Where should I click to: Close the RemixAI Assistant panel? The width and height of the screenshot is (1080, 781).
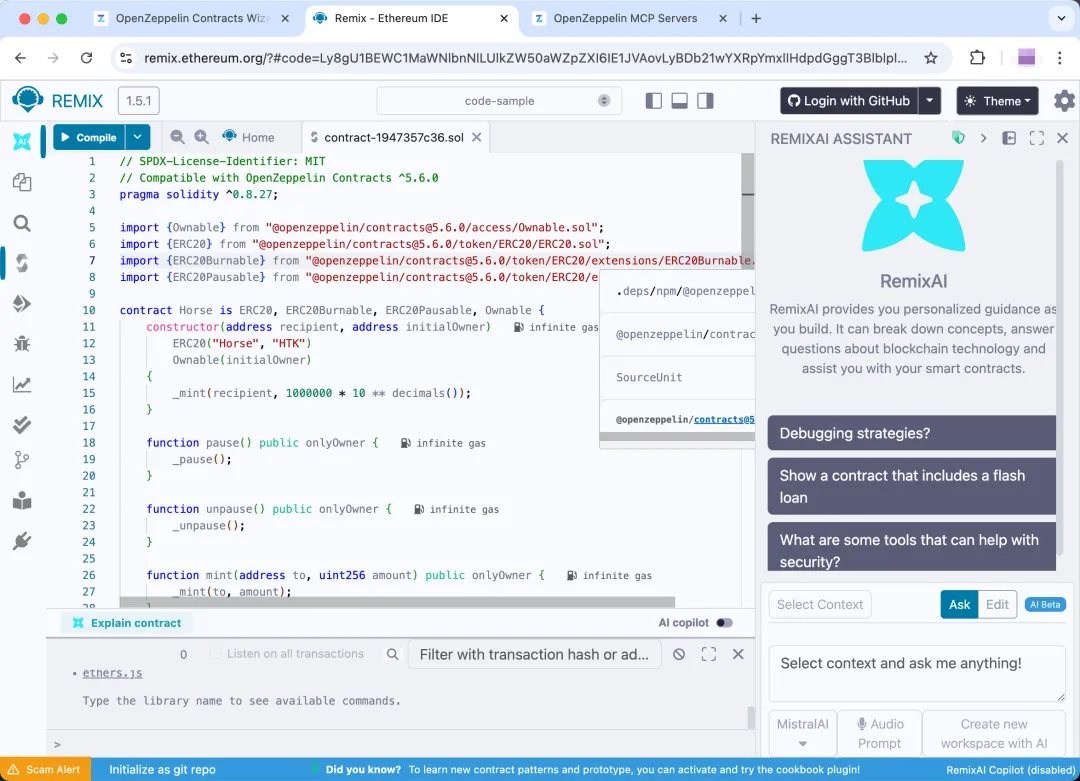[x=1062, y=138]
